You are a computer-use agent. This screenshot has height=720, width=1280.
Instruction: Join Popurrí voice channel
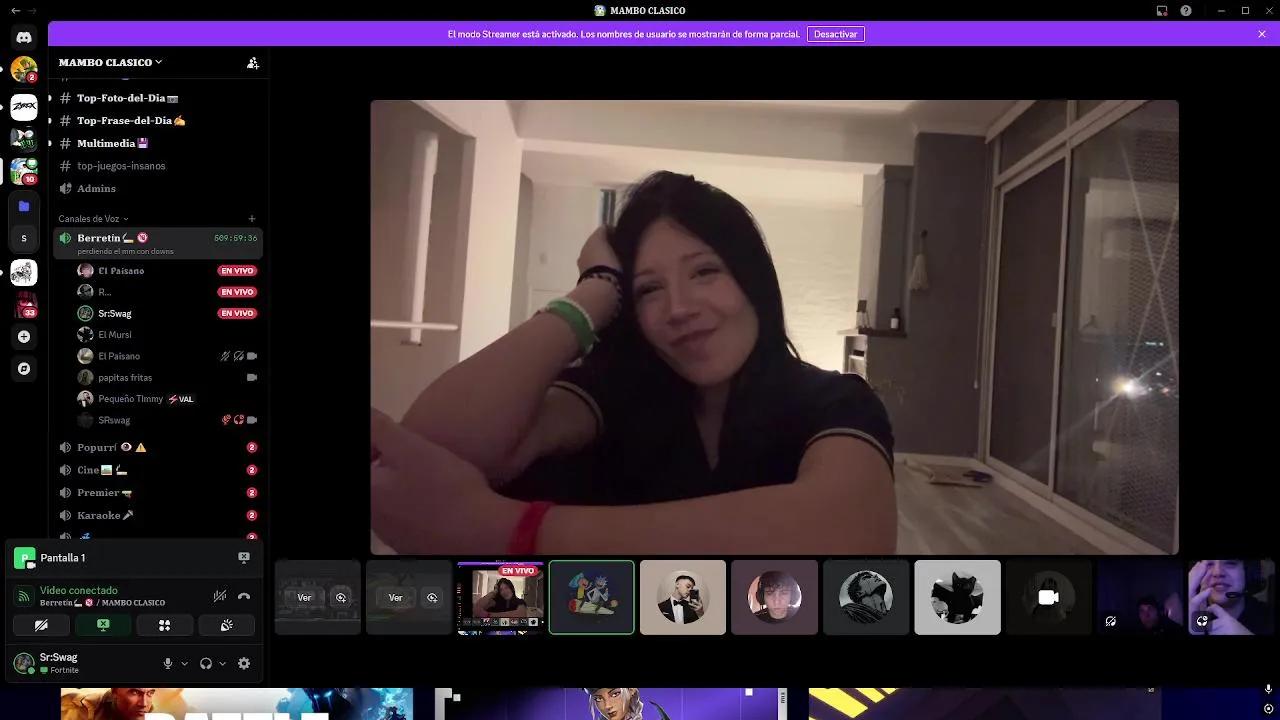coord(158,447)
